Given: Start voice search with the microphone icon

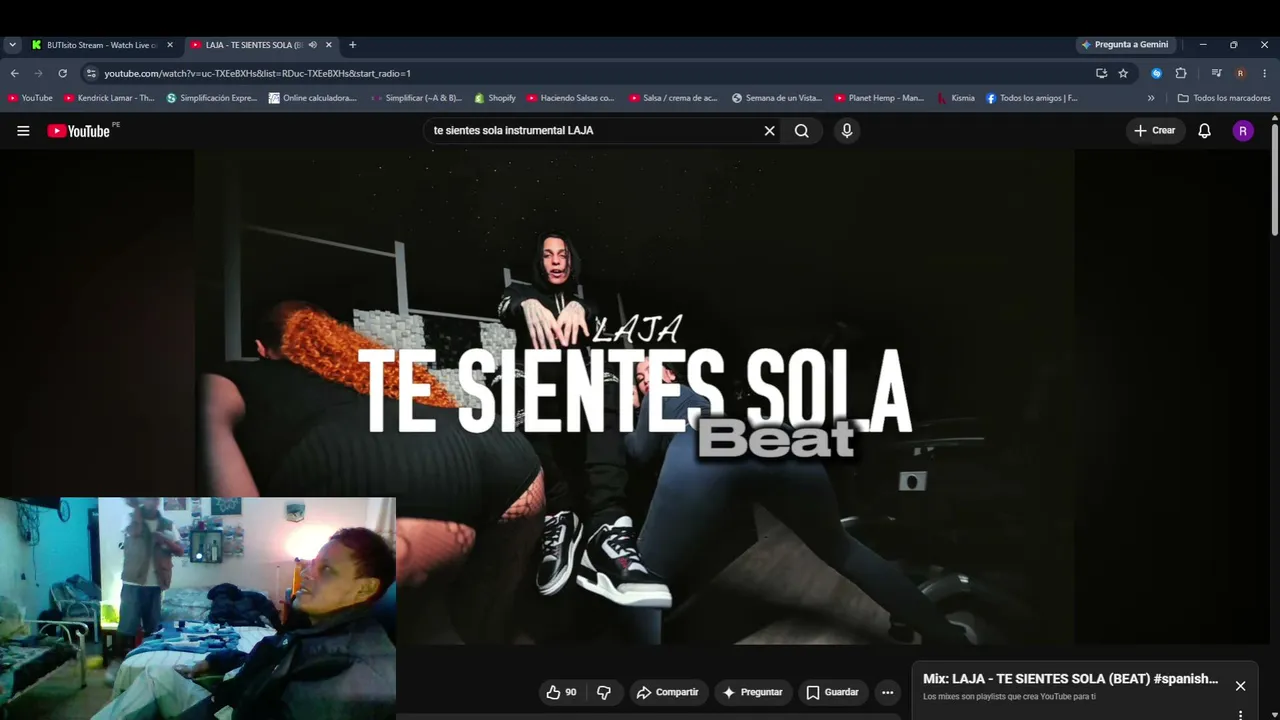Looking at the screenshot, I should pyautogui.click(x=847, y=131).
